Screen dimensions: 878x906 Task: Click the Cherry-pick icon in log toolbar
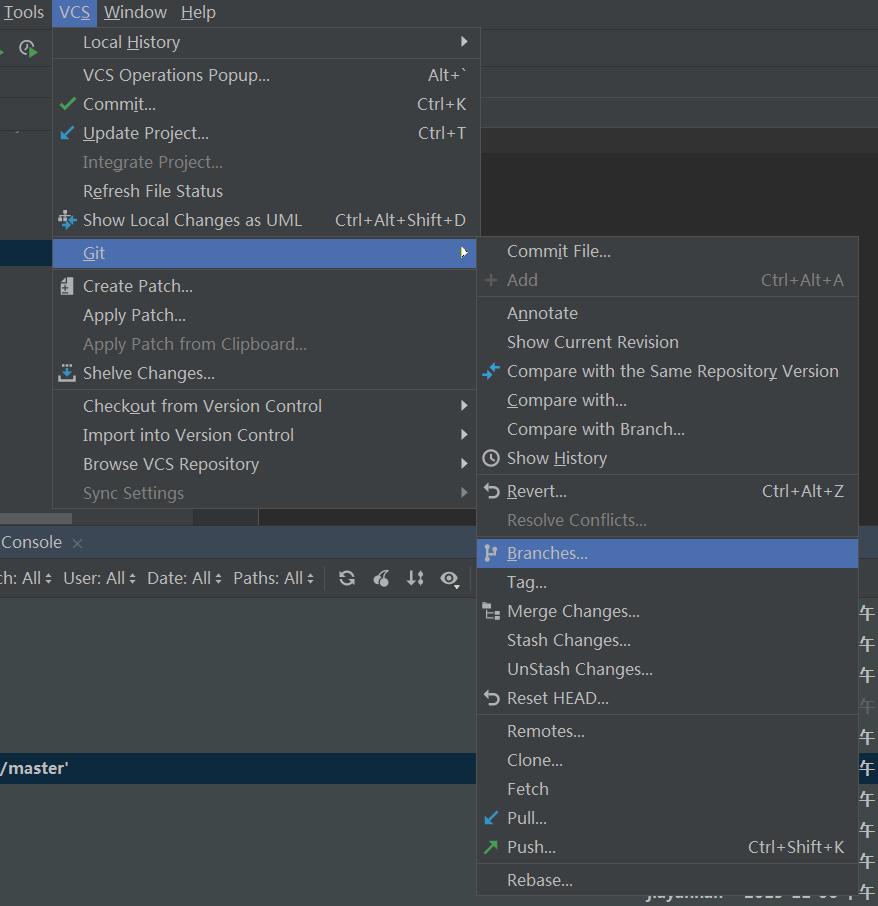[381, 578]
